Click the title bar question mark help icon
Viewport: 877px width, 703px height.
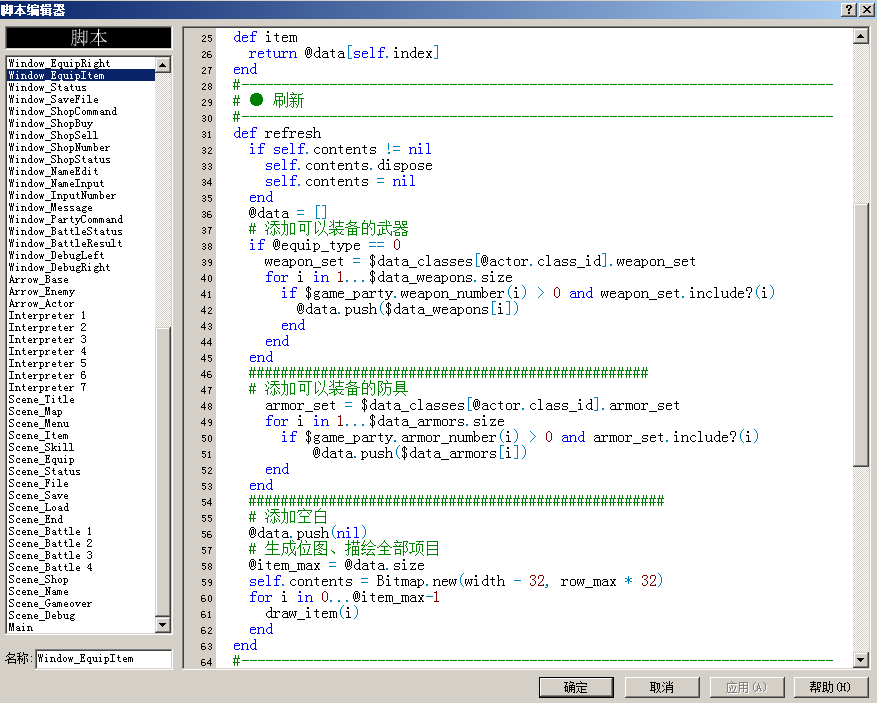click(x=848, y=9)
